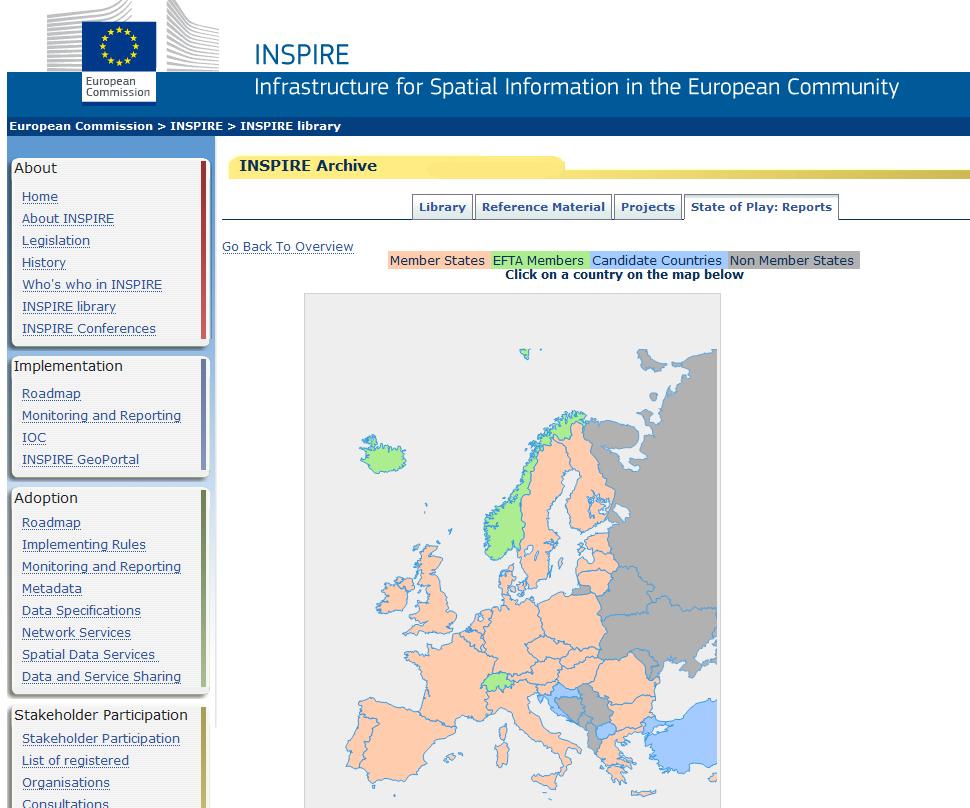The height and width of the screenshot is (808, 970).
Task: Open Organisations sidebar link
Action: pyautogui.click(x=66, y=783)
